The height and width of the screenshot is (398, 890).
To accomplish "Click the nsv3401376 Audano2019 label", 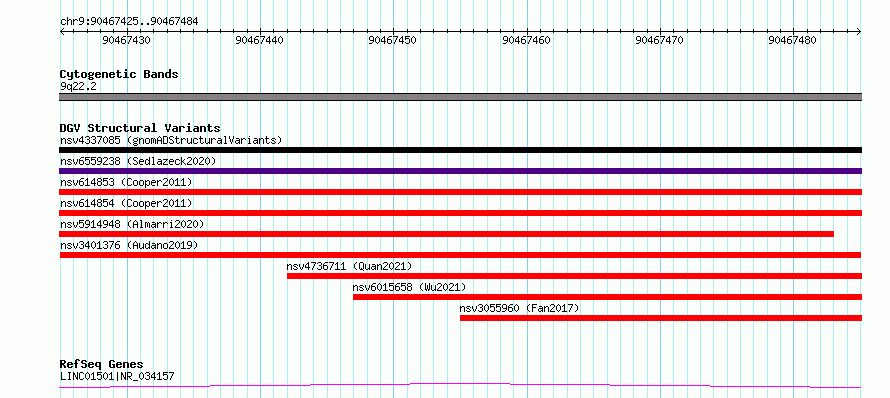I will pos(129,245).
